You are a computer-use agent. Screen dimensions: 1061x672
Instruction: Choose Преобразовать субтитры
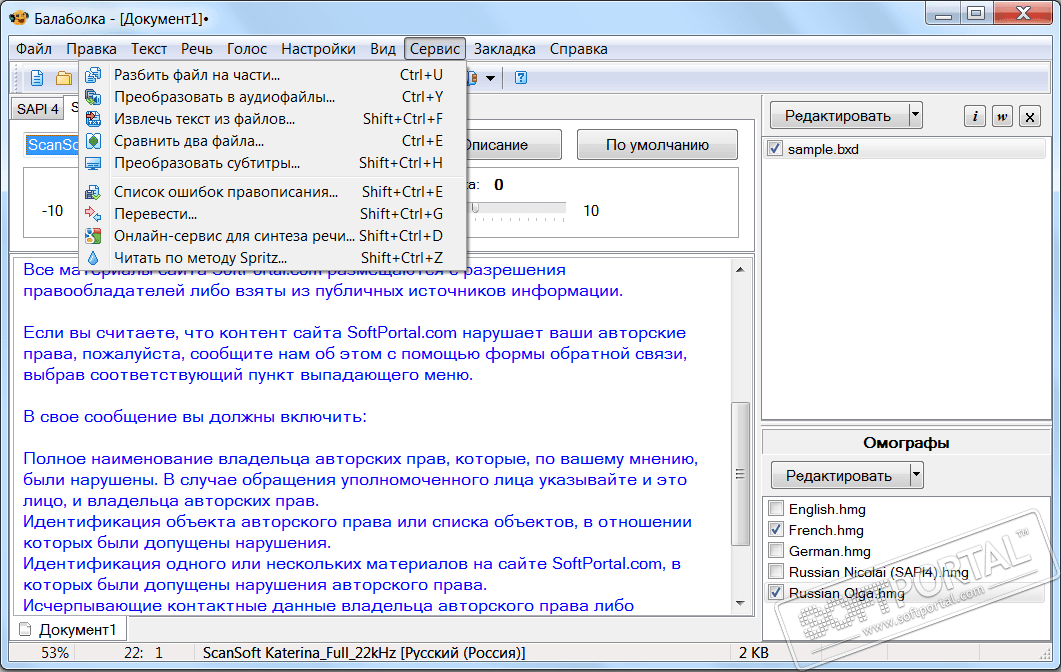pos(273,163)
